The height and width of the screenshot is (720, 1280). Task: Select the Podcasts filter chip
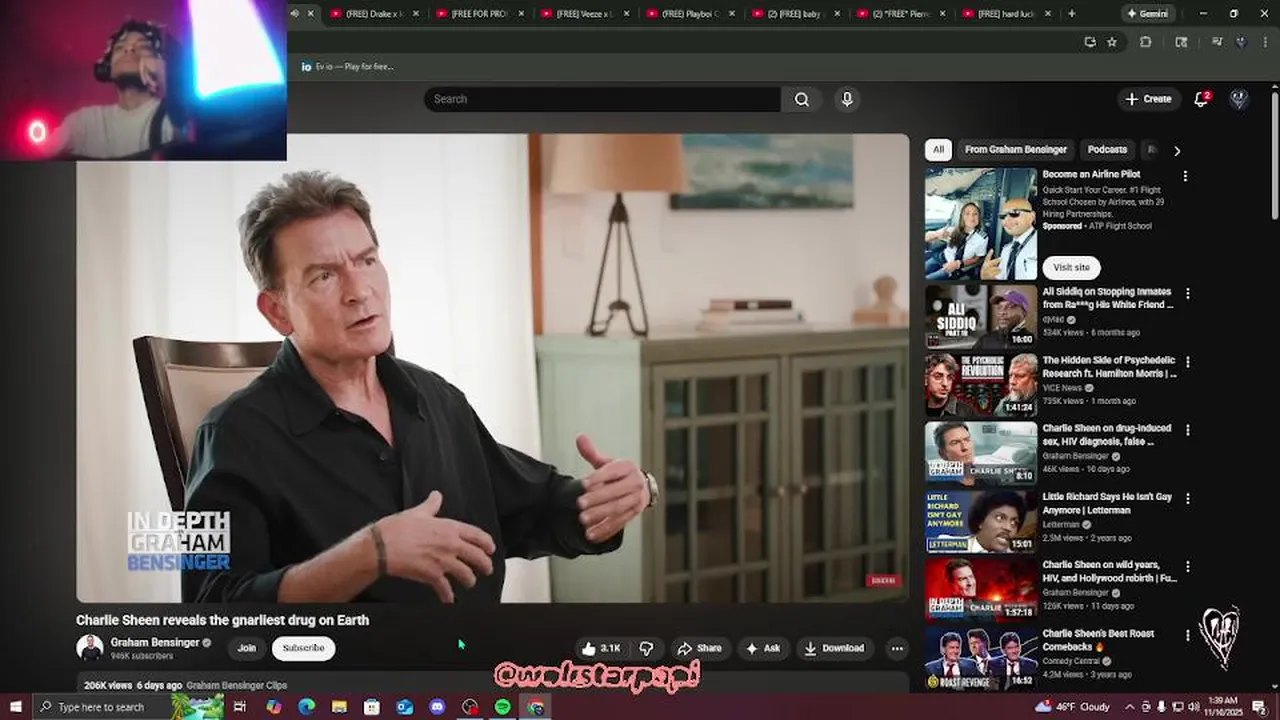tap(1107, 150)
